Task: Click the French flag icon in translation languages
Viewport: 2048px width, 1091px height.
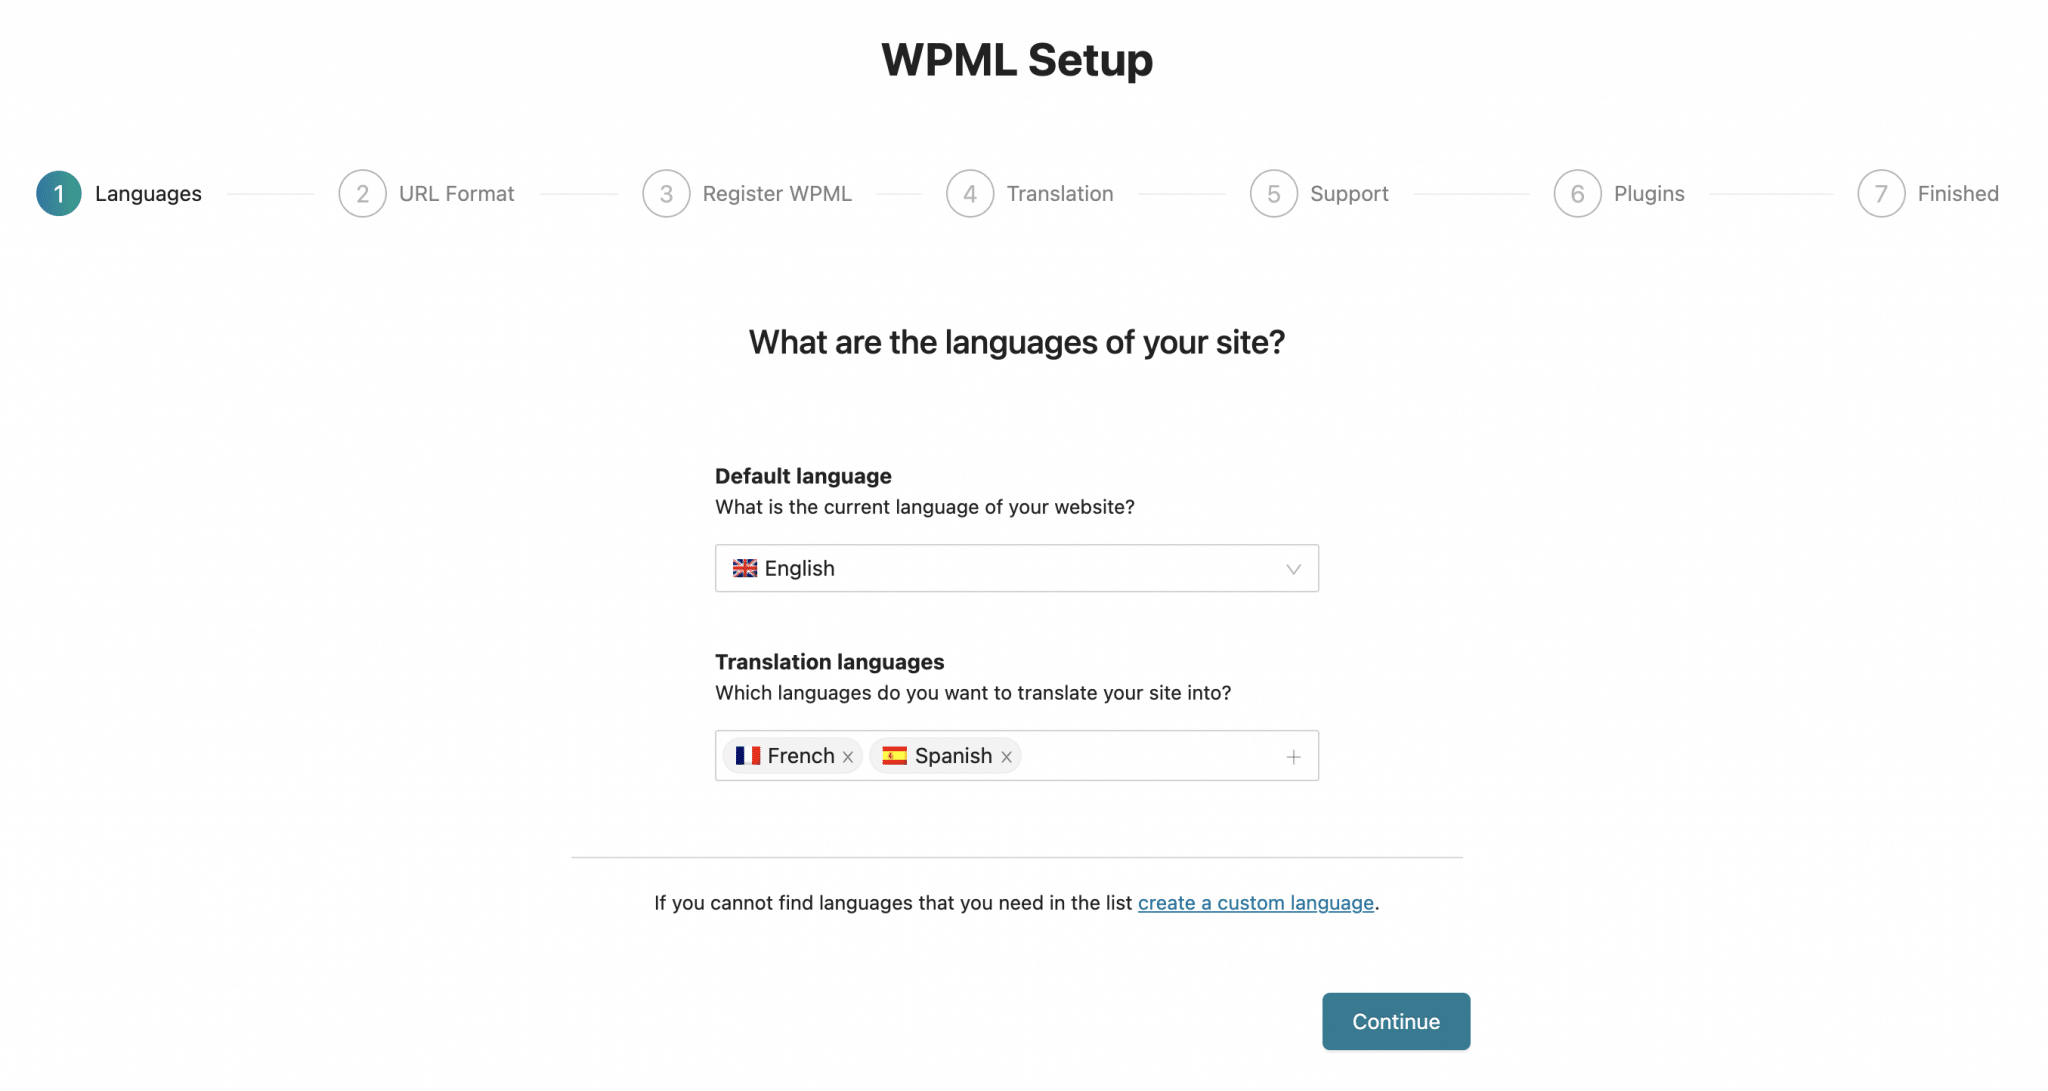Action: [x=747, y=756]
